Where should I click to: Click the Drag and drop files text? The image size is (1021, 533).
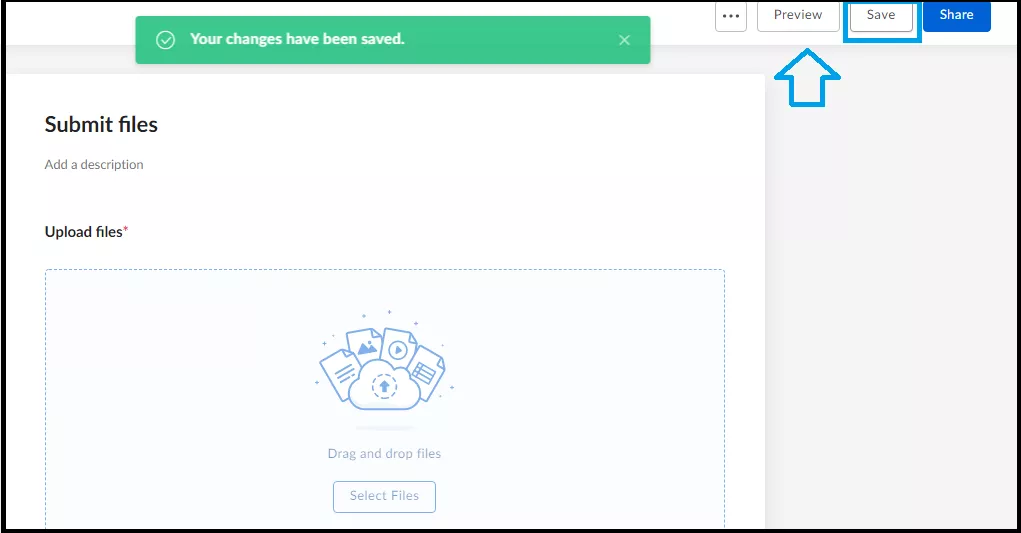coord(384,454)
